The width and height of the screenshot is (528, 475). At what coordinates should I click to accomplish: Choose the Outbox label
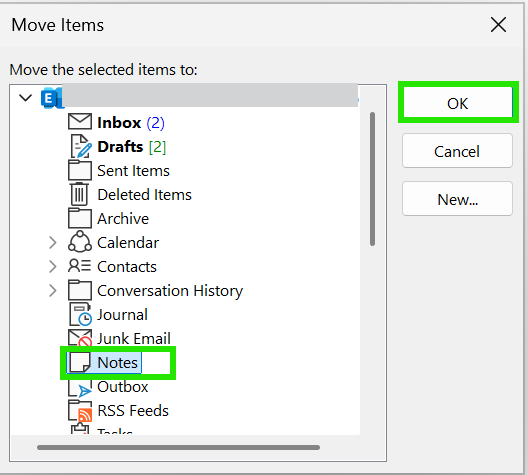point(123,387)
